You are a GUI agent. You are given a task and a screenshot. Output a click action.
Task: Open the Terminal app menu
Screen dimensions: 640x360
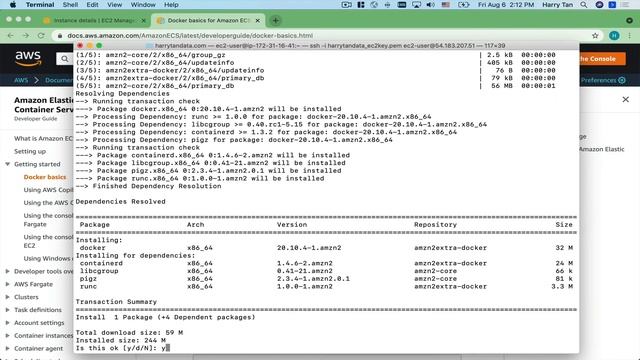(x=40, y=5)
